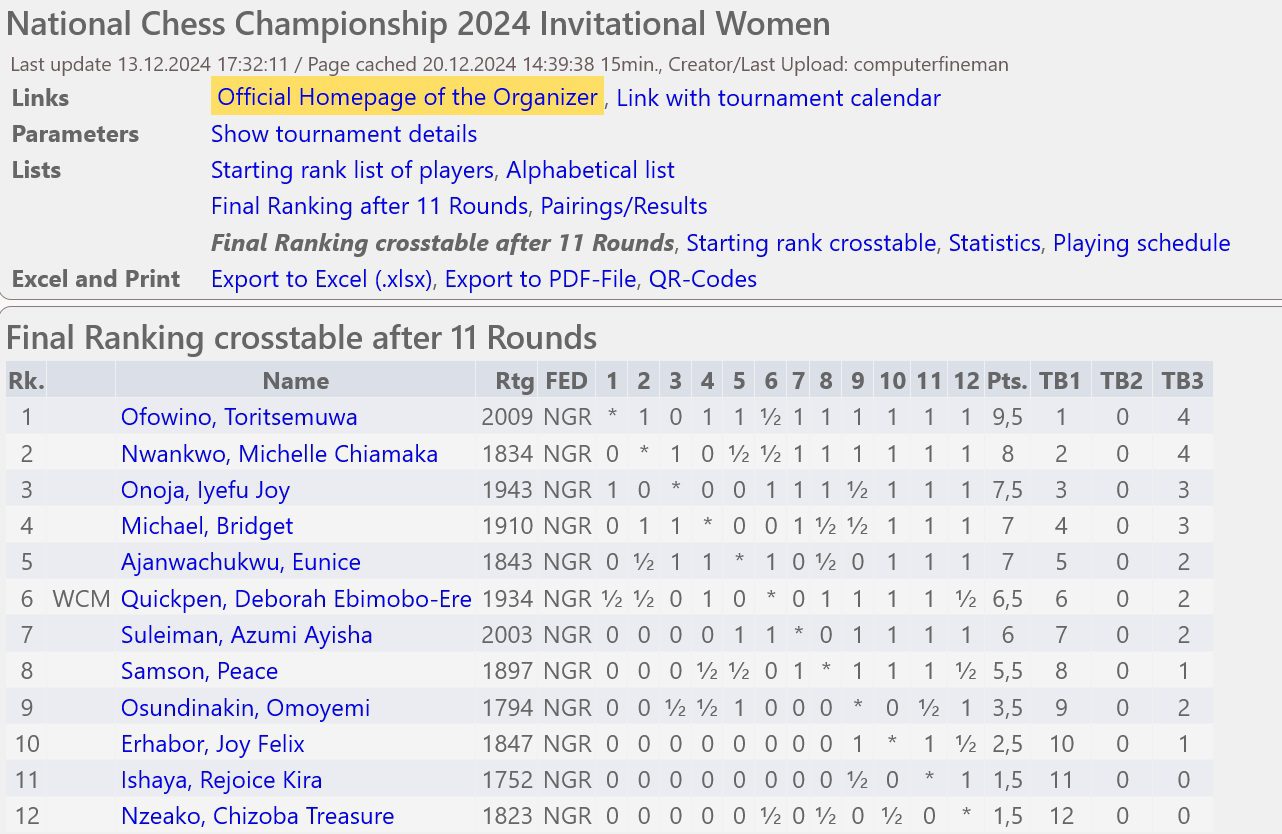Open the Playing schedule
Viewport: 1282px width, 834px height.
[1141, 243]
